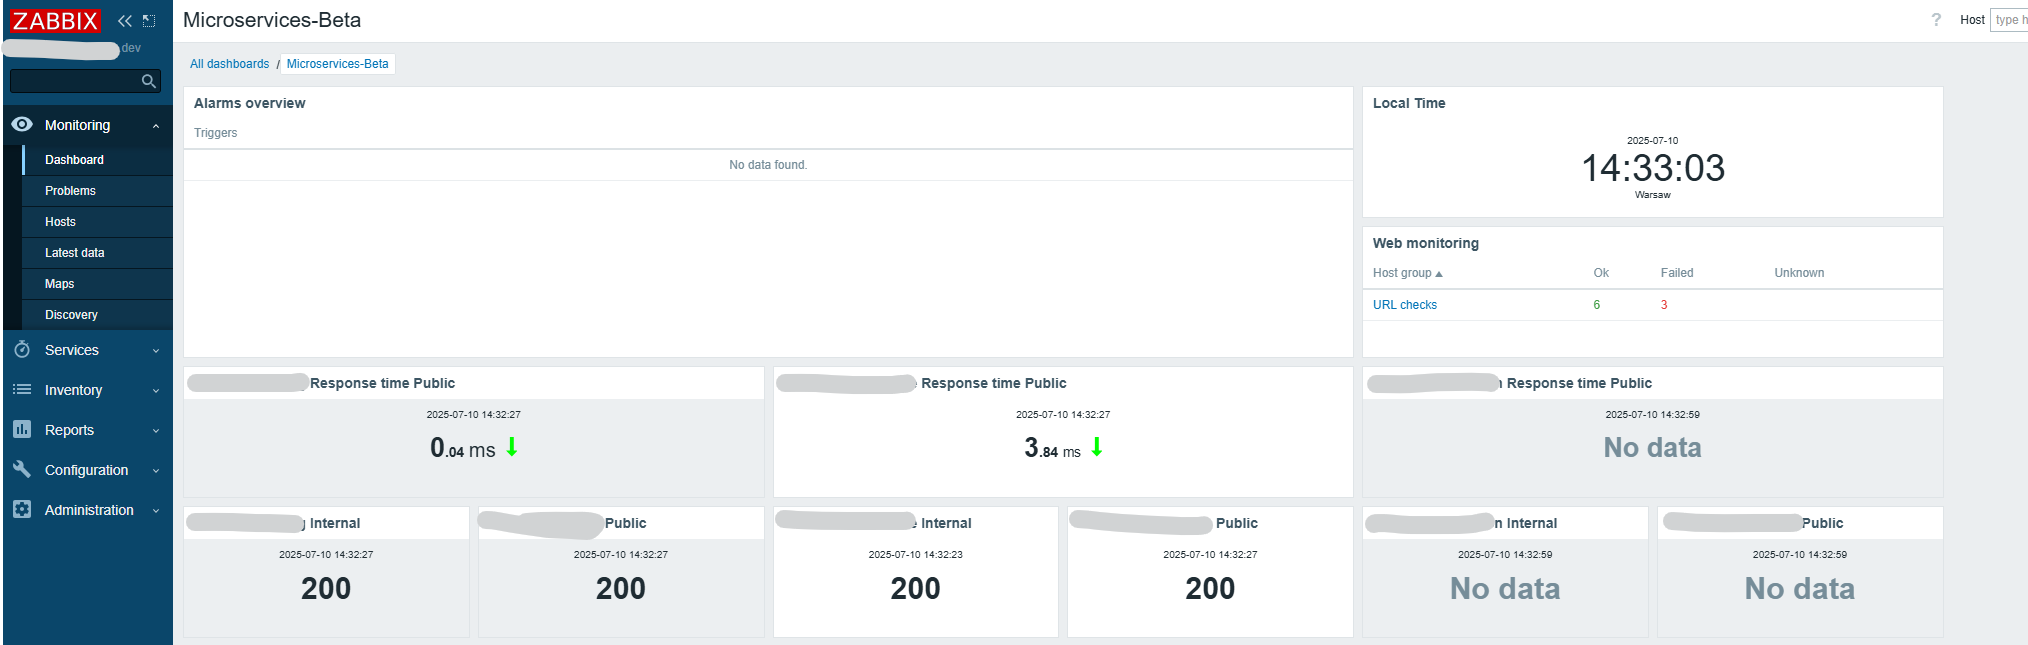Screen dimensions: 2028x645
Task: Expand the Configuration menu chevron
Action: (156, 471)
